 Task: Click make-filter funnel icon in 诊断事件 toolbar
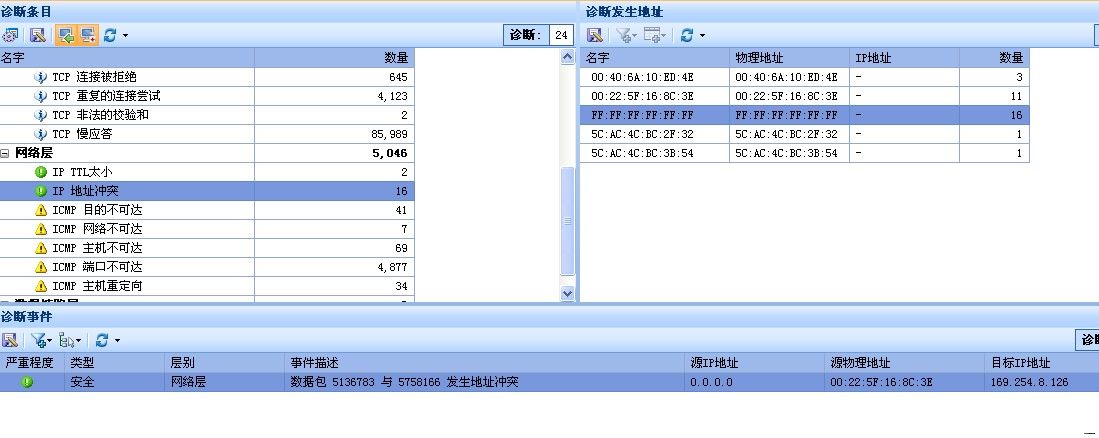[x=38, y=341]
